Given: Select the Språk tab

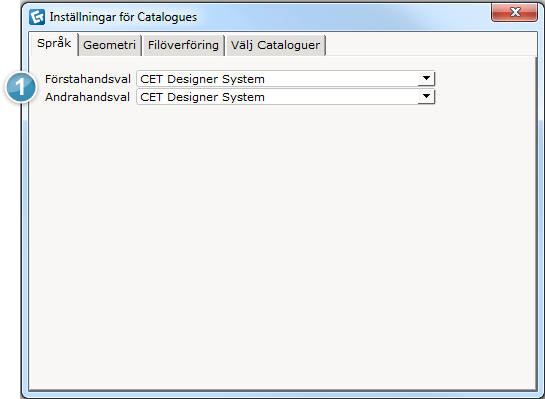Looking at the screenshot, I should (54, 43).
